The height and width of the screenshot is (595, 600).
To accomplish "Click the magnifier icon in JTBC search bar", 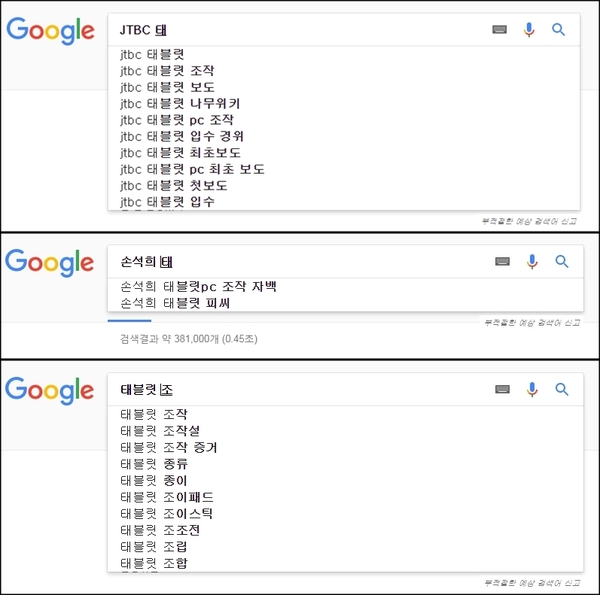I will tap(558, 29).
